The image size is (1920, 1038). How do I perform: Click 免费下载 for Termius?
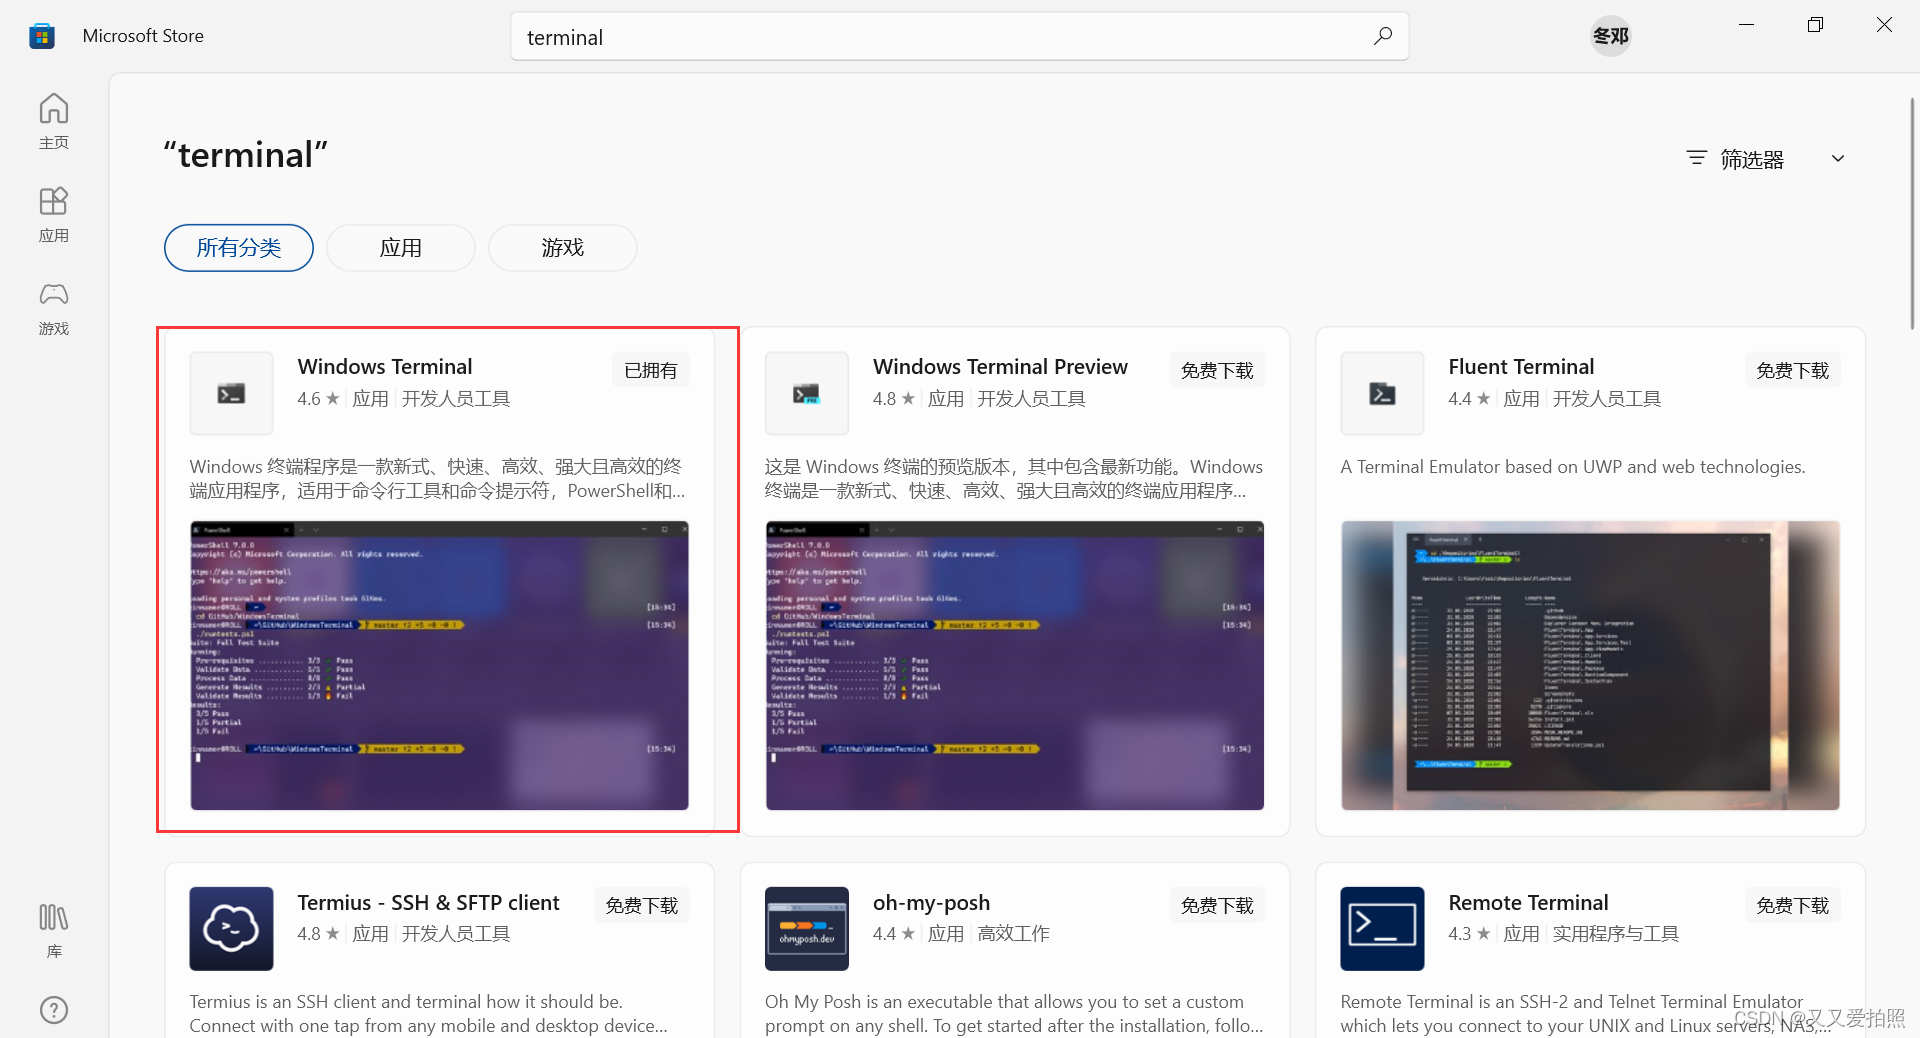pos(642,905)
